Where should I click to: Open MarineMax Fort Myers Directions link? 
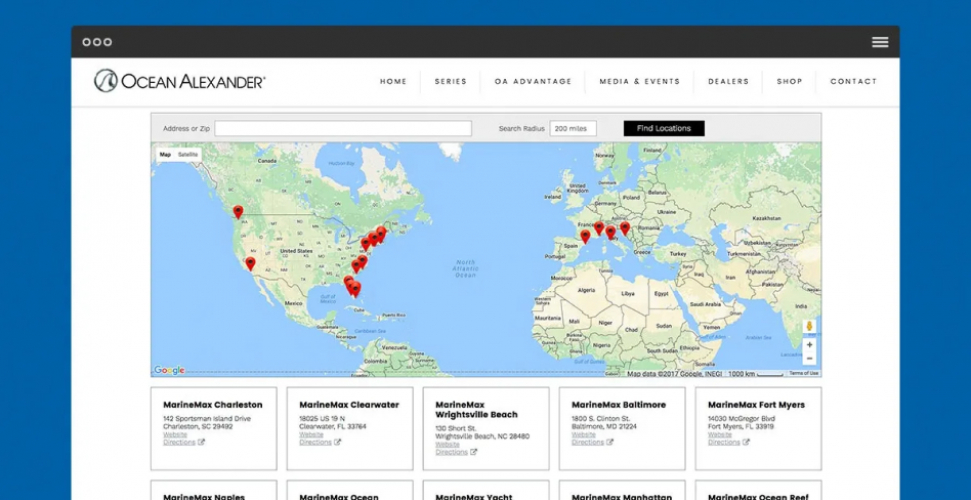pos(724,442)
